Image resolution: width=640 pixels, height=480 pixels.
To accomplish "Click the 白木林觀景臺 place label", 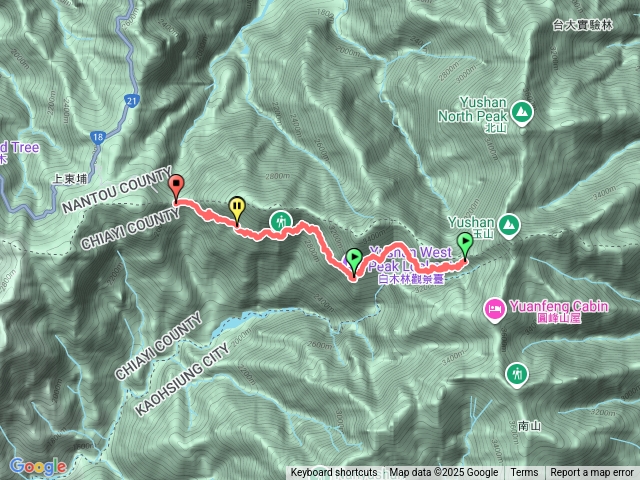I will click(x=411, y=279).
